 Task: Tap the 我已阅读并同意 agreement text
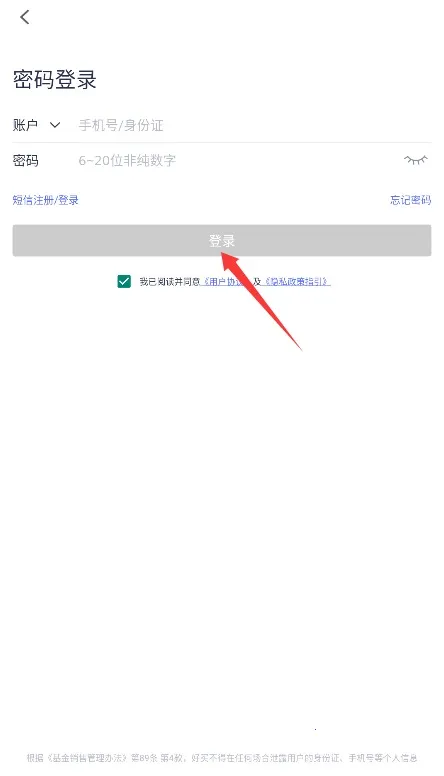pyautogui.click(x=169, y=282)
